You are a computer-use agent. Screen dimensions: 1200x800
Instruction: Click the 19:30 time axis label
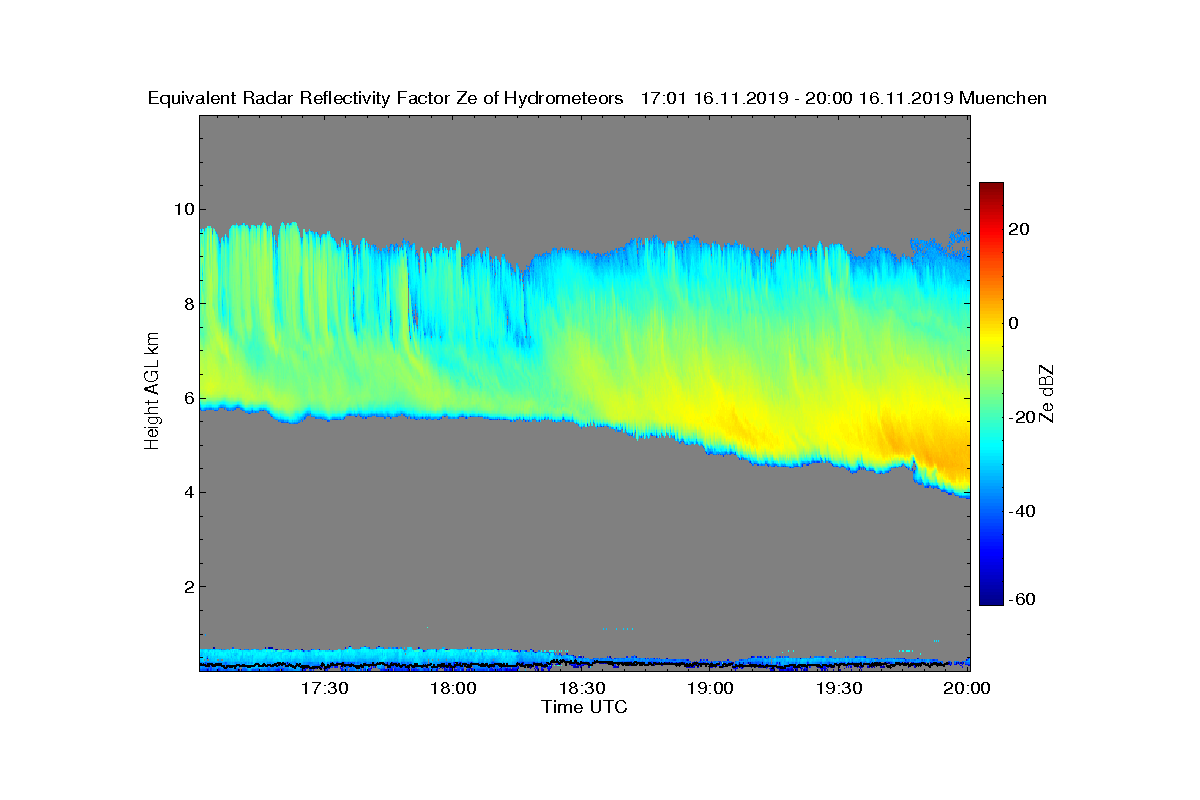(x=840, y=689)
